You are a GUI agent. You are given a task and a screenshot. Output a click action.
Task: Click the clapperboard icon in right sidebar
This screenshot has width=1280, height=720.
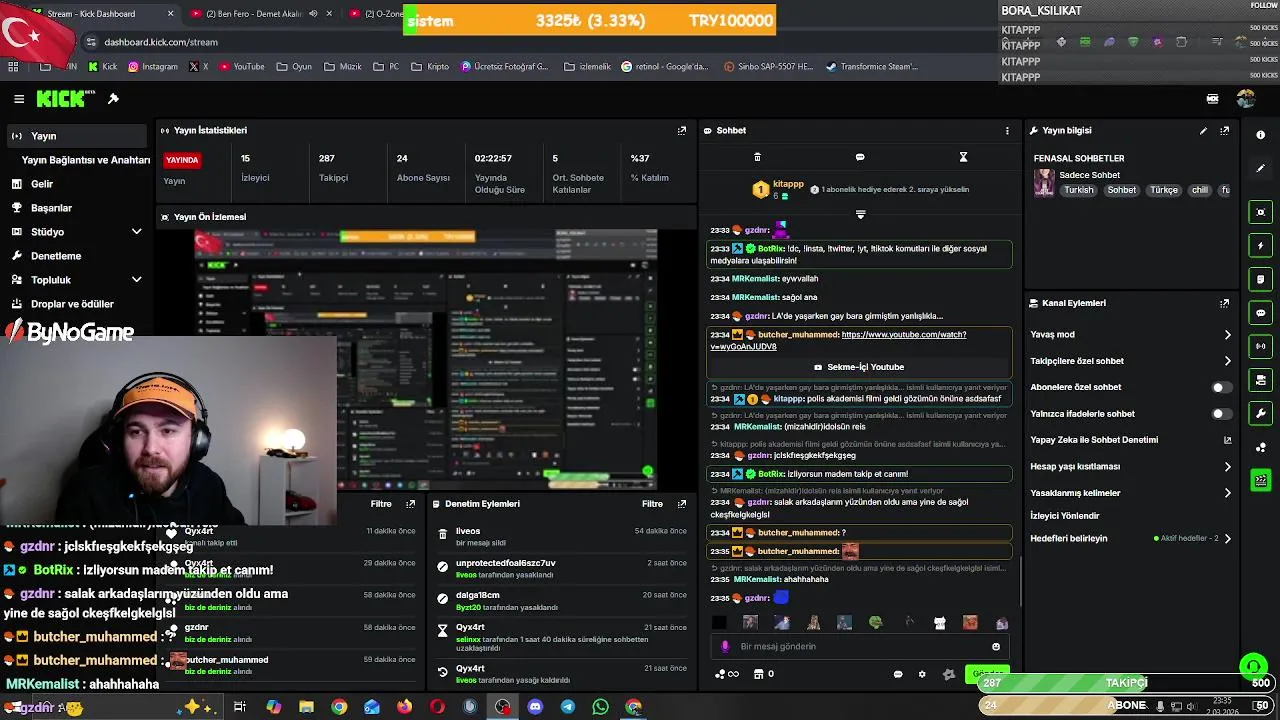point(1260,481)
